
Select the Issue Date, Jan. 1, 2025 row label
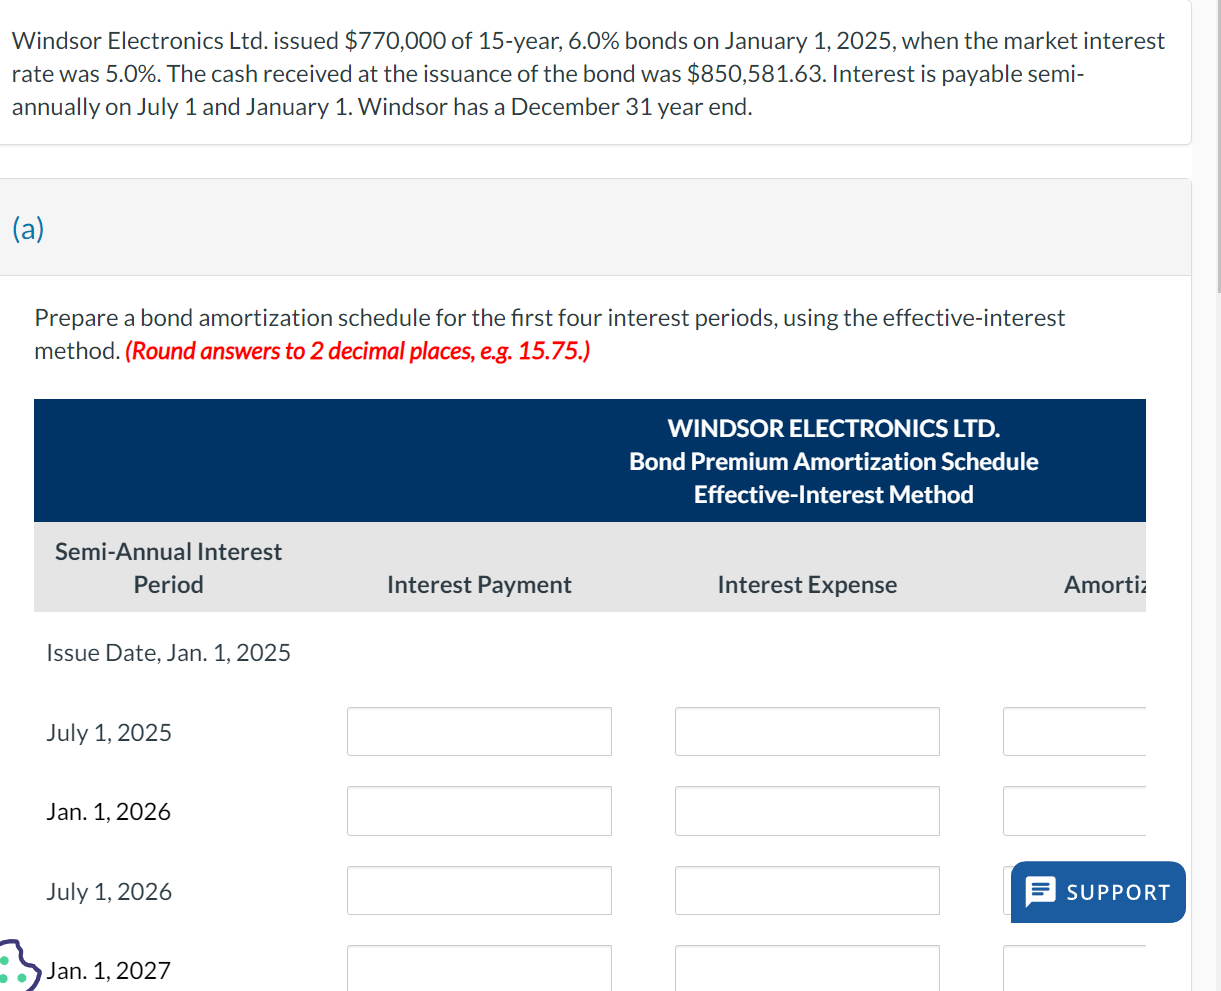168,652
